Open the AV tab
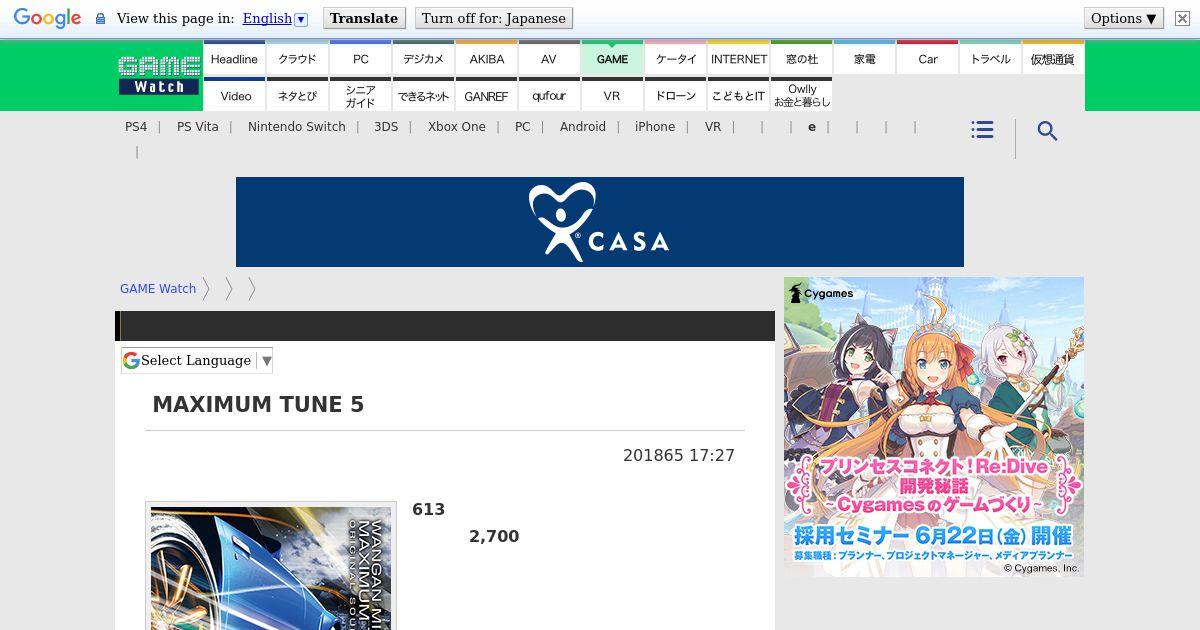 pyautogui.click(x=549, y=59)
